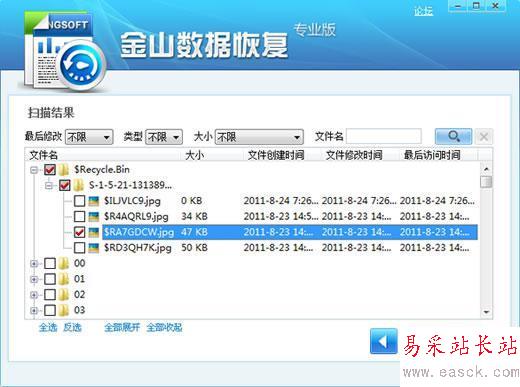Click the 反选 invert selection link
The width and height of the screenshot is (520, 387).
(72, 328)
